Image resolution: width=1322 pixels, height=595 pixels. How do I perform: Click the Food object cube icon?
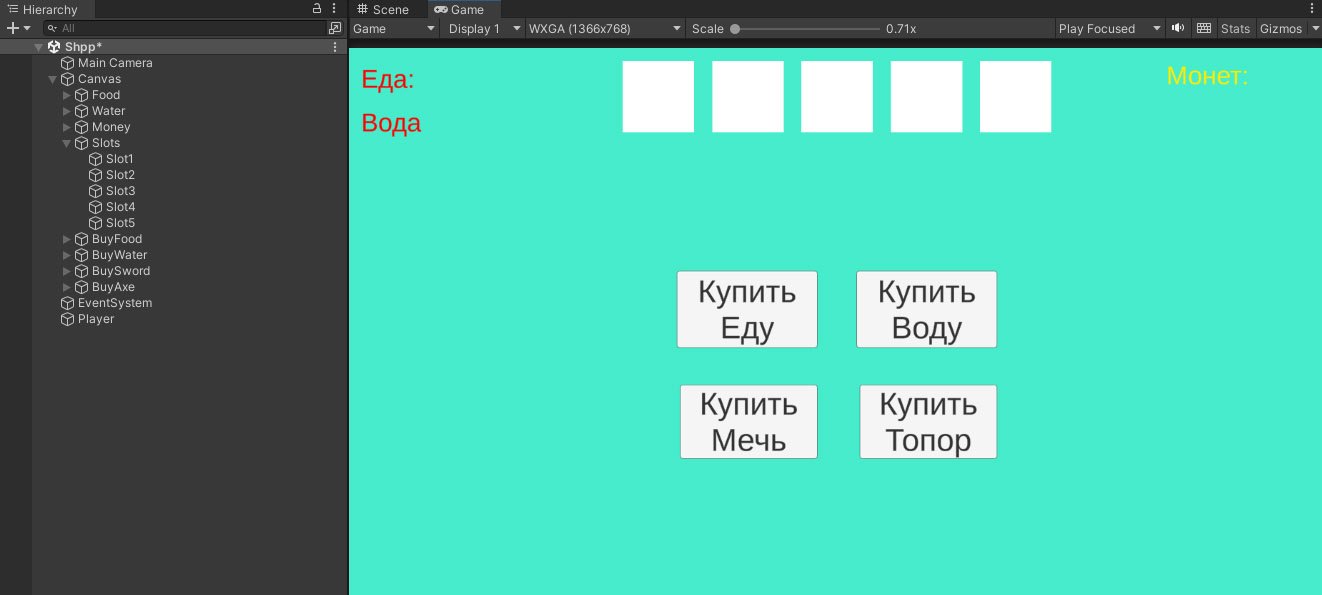pyautogui.click(x=82, y=95)
